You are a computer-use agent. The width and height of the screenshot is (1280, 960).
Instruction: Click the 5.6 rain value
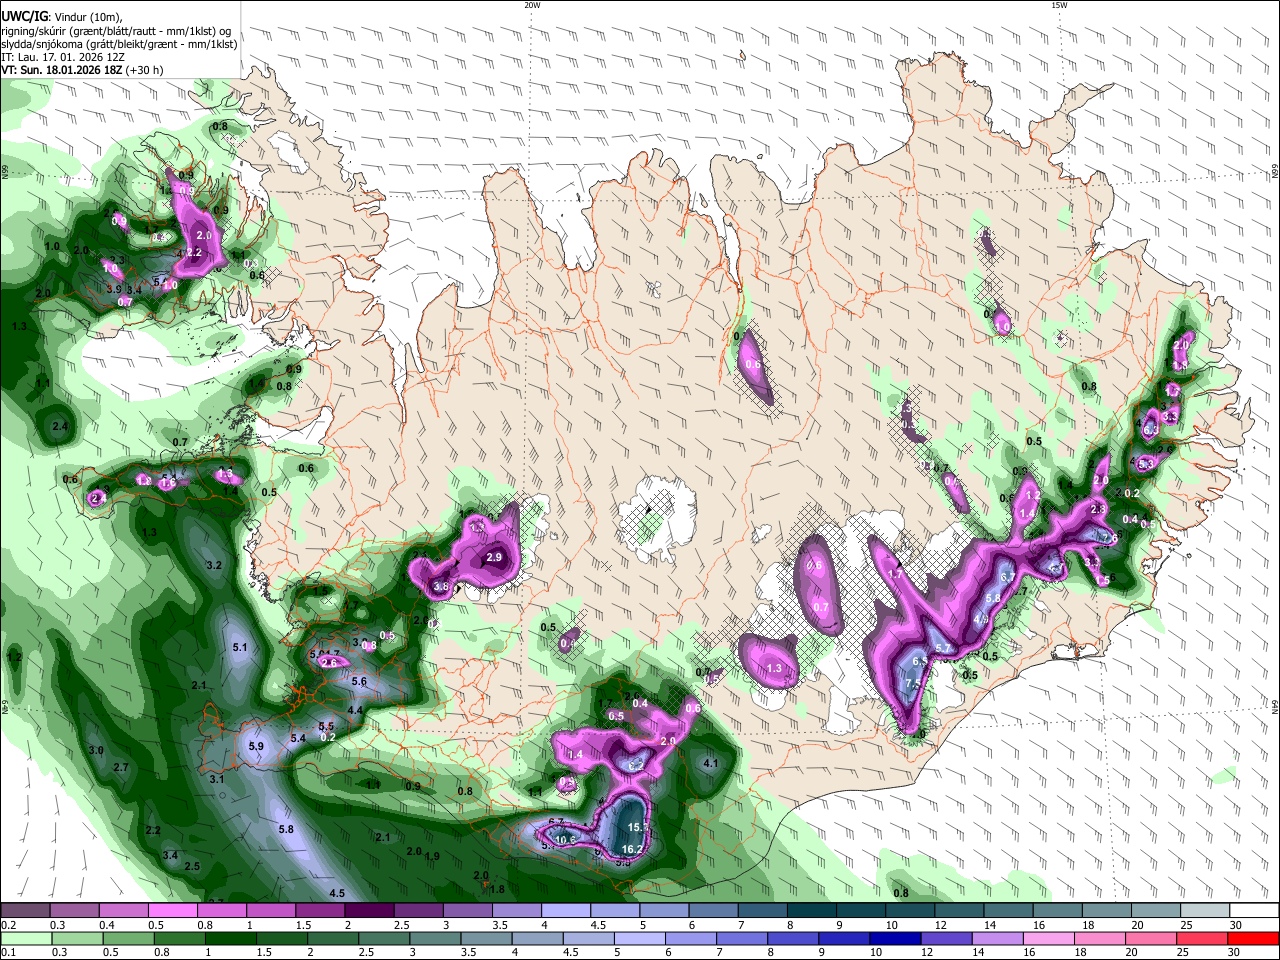(360, 682)
